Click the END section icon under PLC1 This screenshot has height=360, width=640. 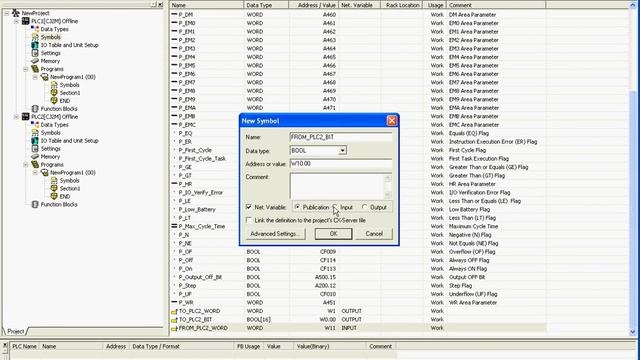coord(54,100)
